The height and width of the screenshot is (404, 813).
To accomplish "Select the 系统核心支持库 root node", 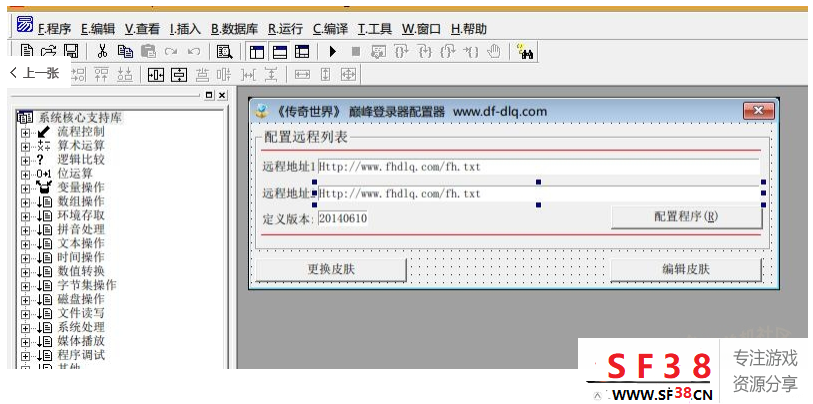I will click(80, 118).
